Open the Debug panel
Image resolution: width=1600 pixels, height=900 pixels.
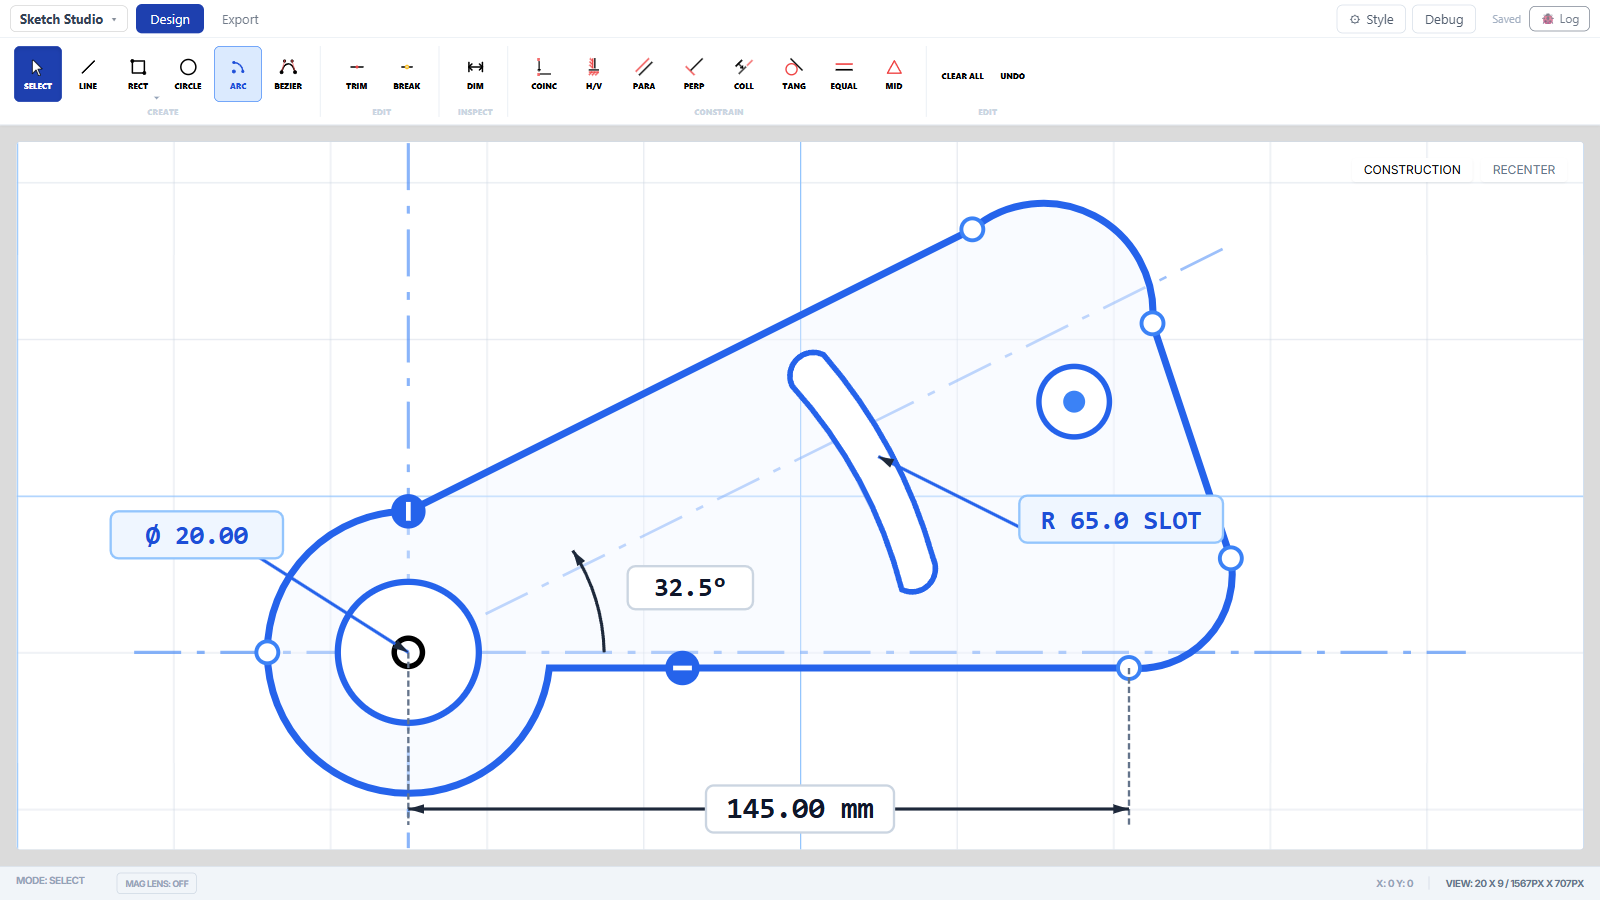point(1444,19)
